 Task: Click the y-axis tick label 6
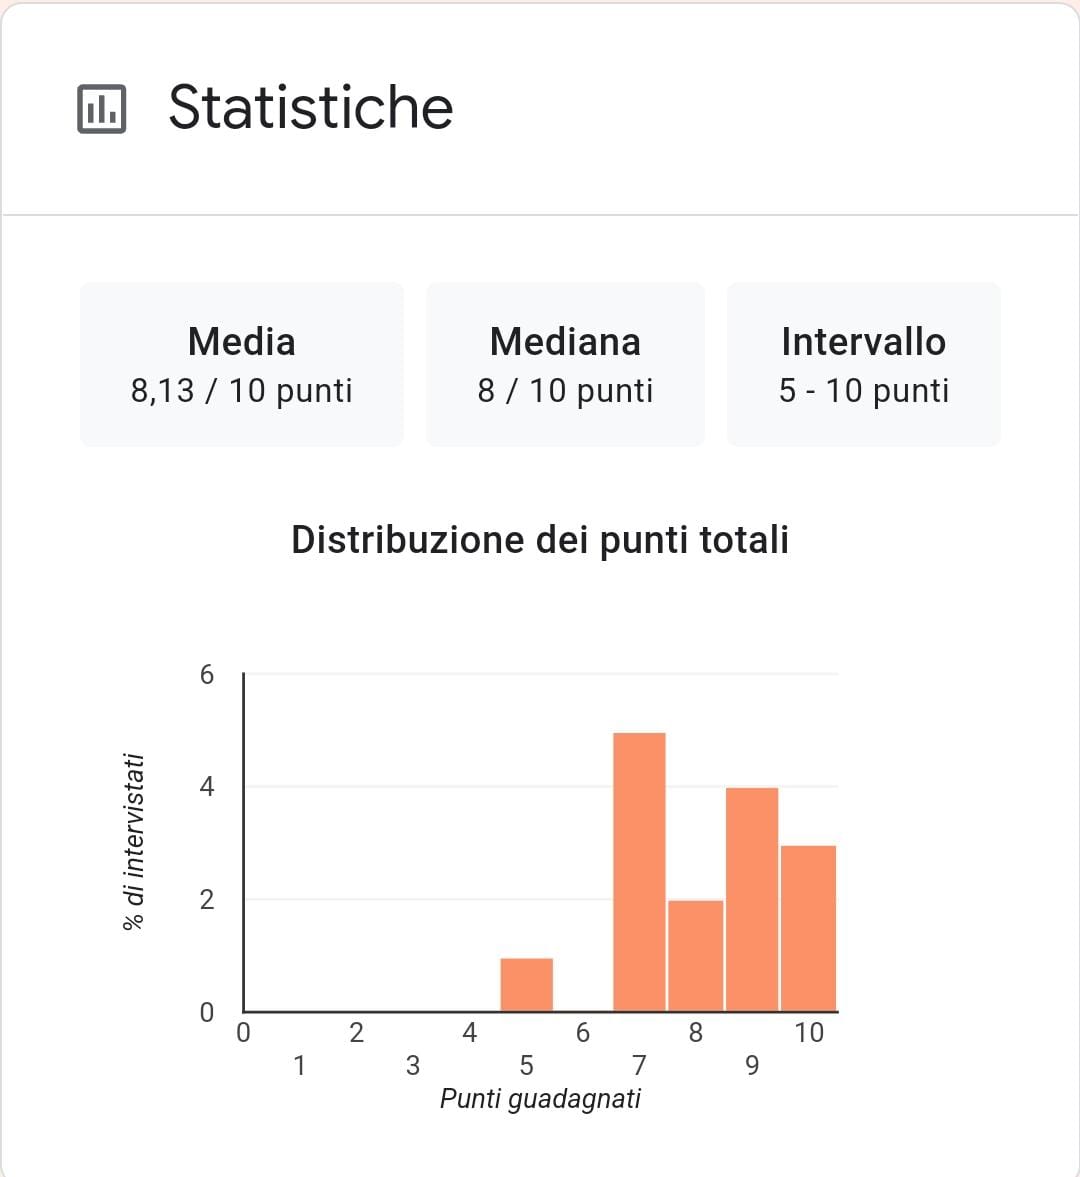(207, 675)
